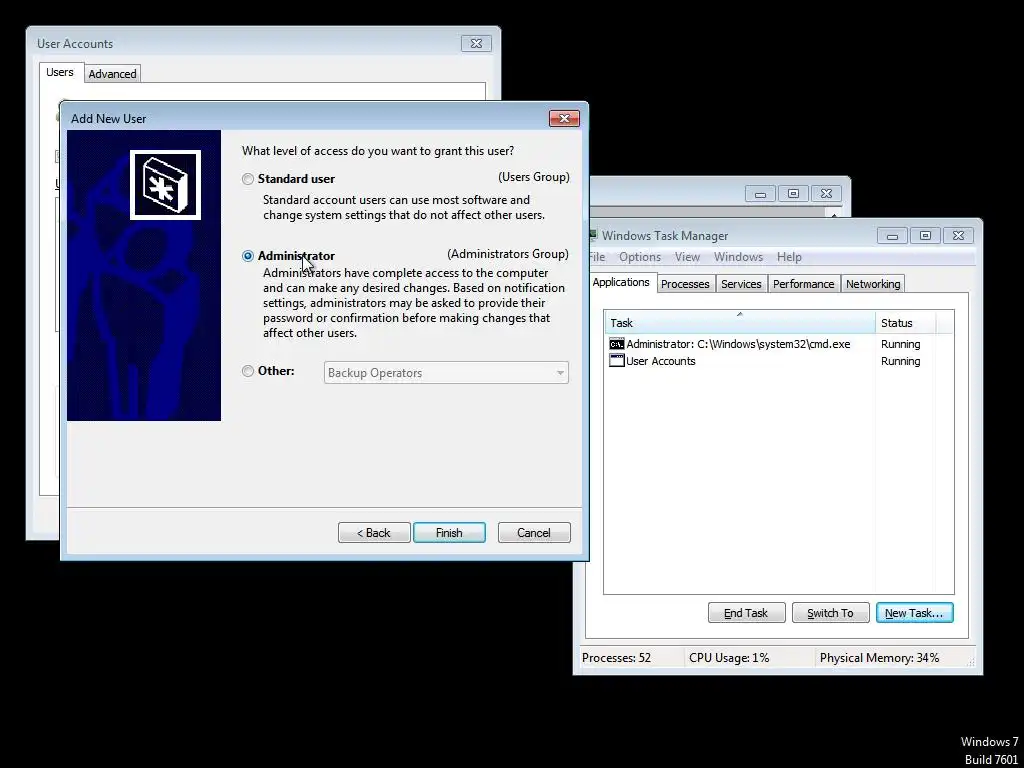Click the Running status of cmd.exe
This screenshot has height=768, width=1024.
901,344
